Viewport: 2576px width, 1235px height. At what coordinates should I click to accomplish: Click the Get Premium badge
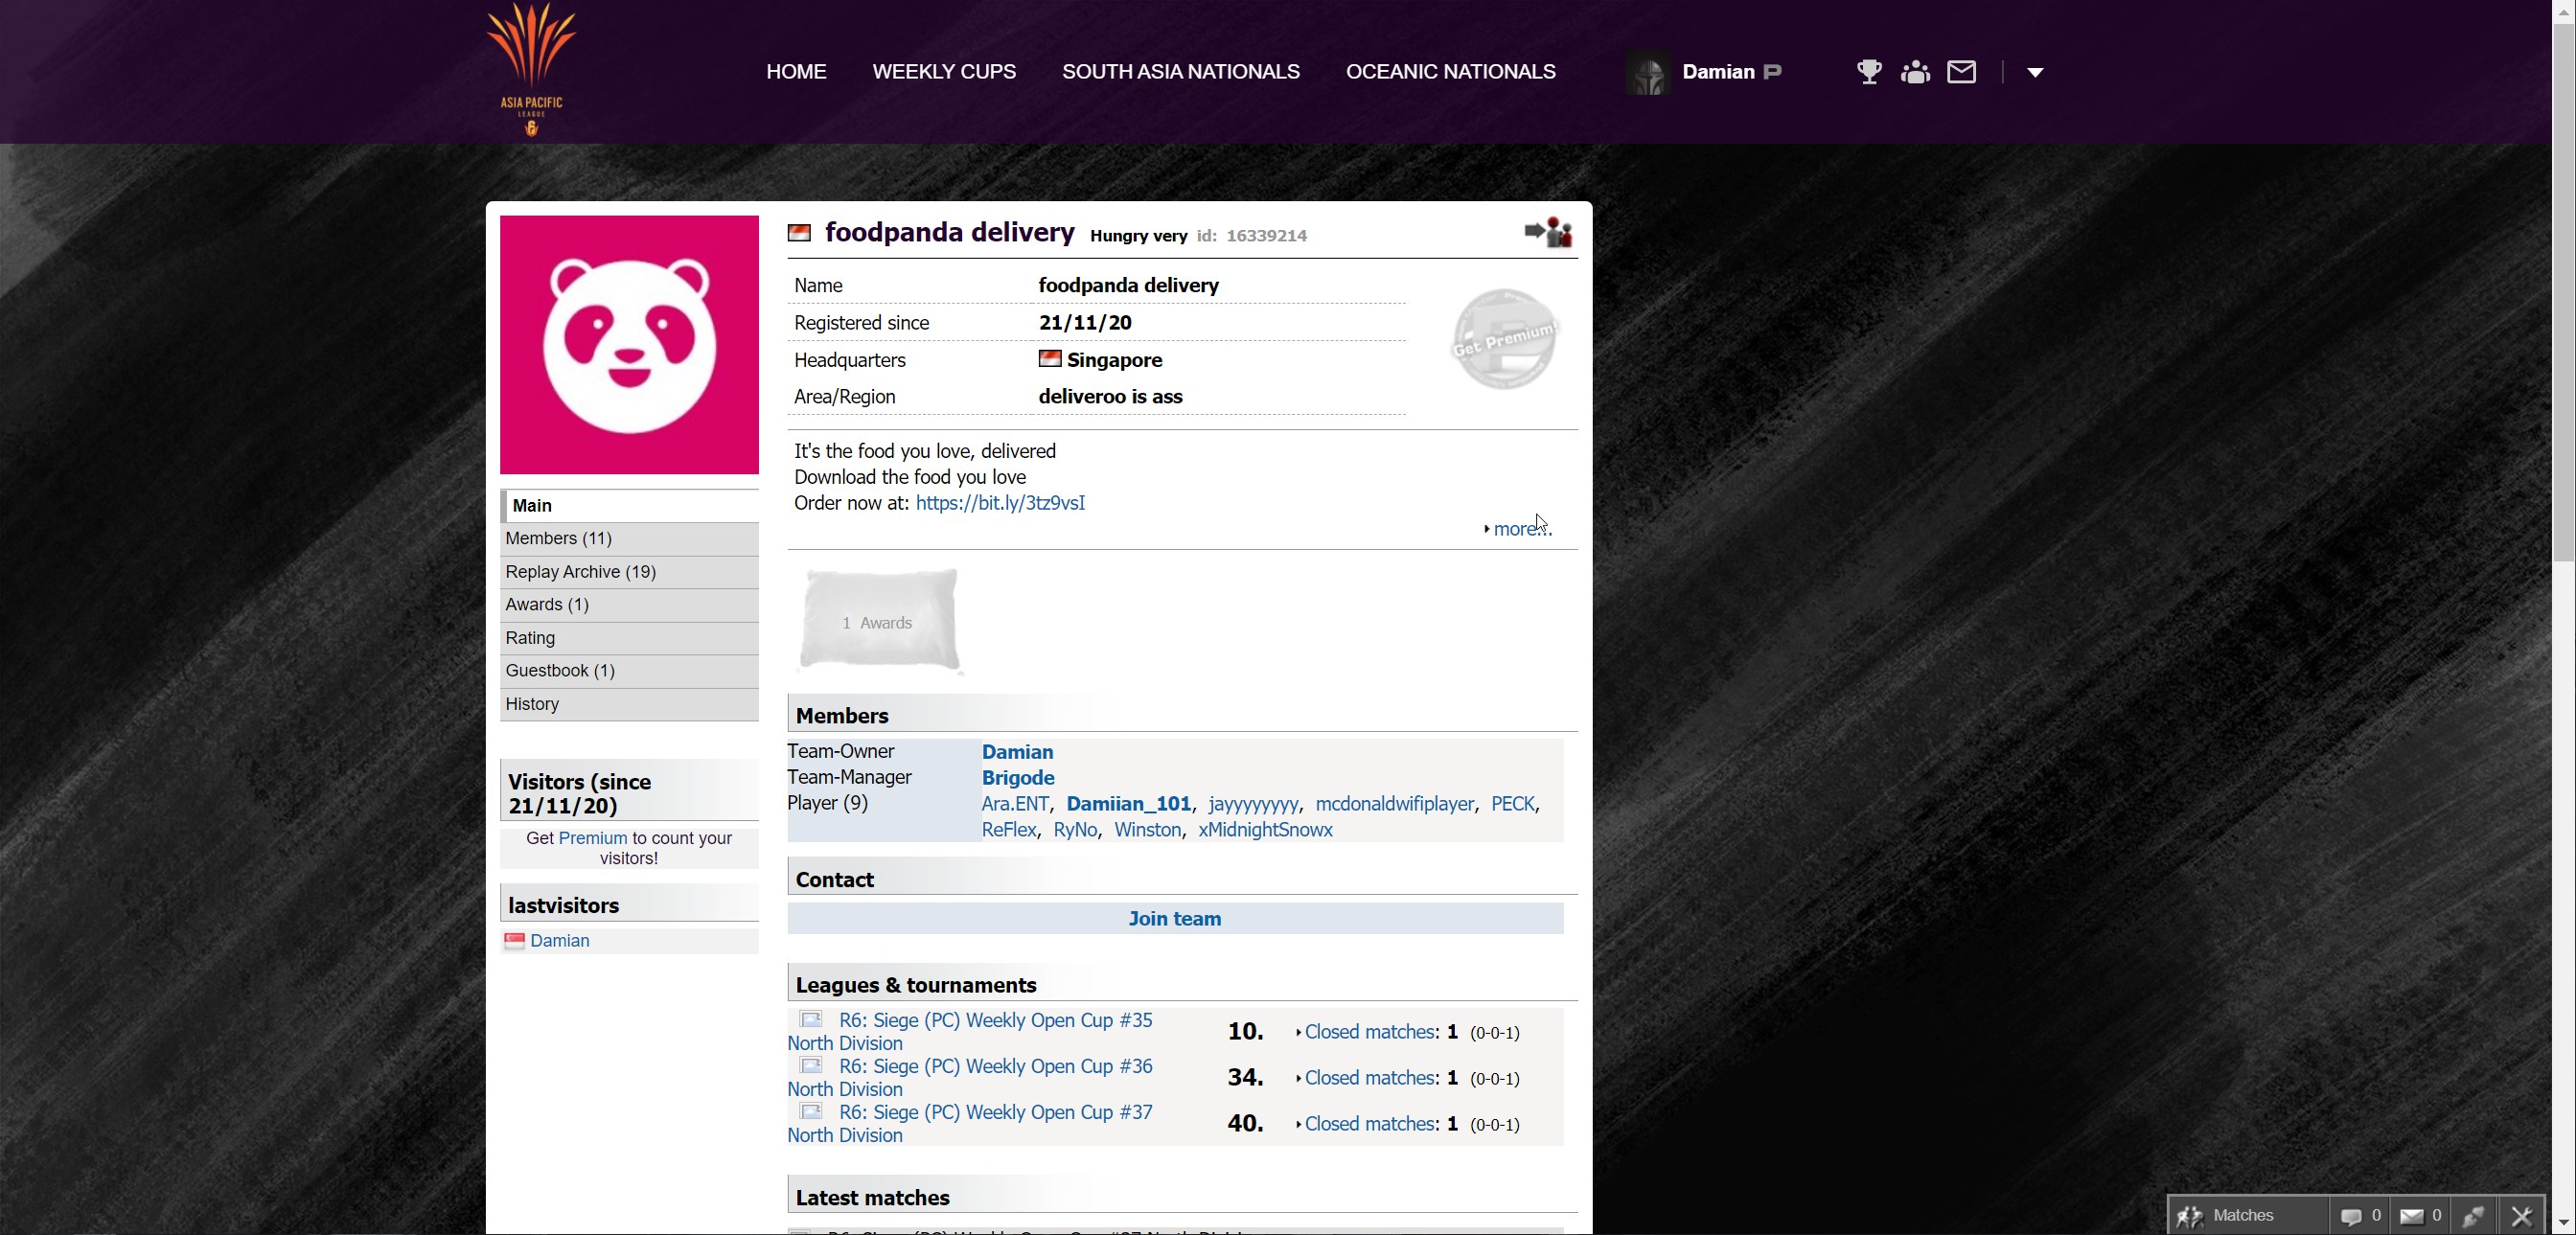coord(1504,339)
